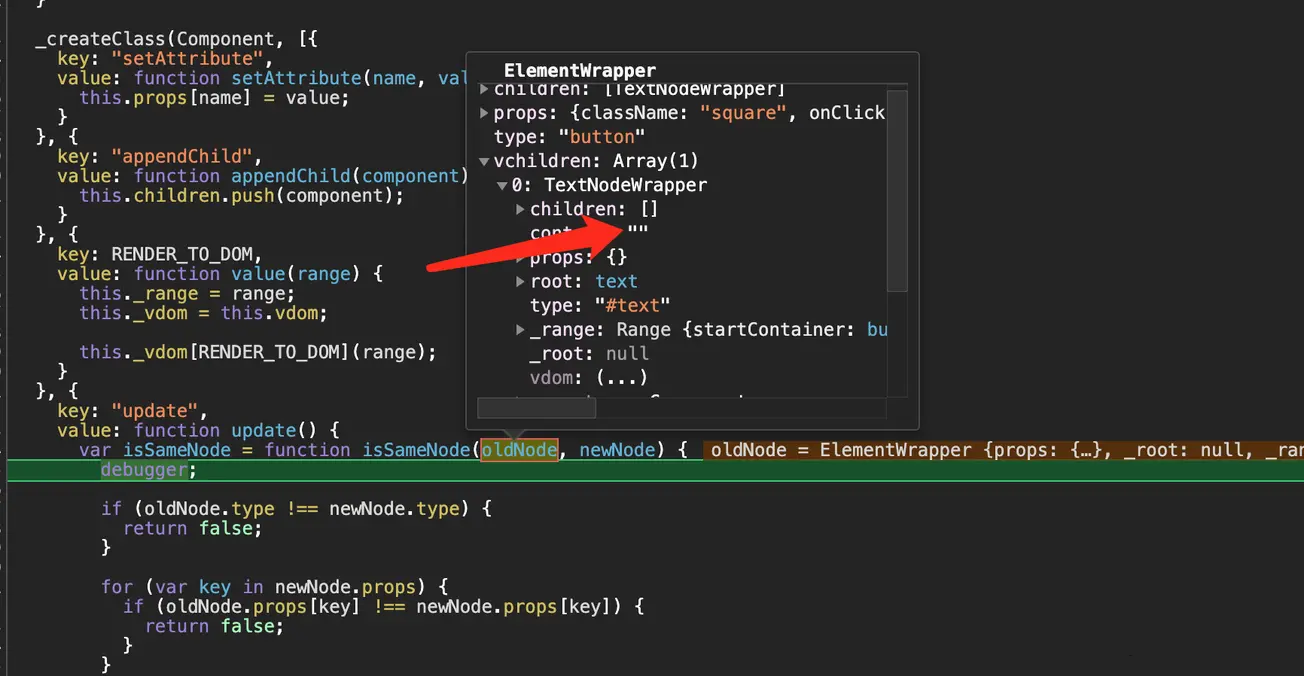Click the horizontal scrollbar below the popup
This screenshot has width=1304, height=676.
(536, 407)
